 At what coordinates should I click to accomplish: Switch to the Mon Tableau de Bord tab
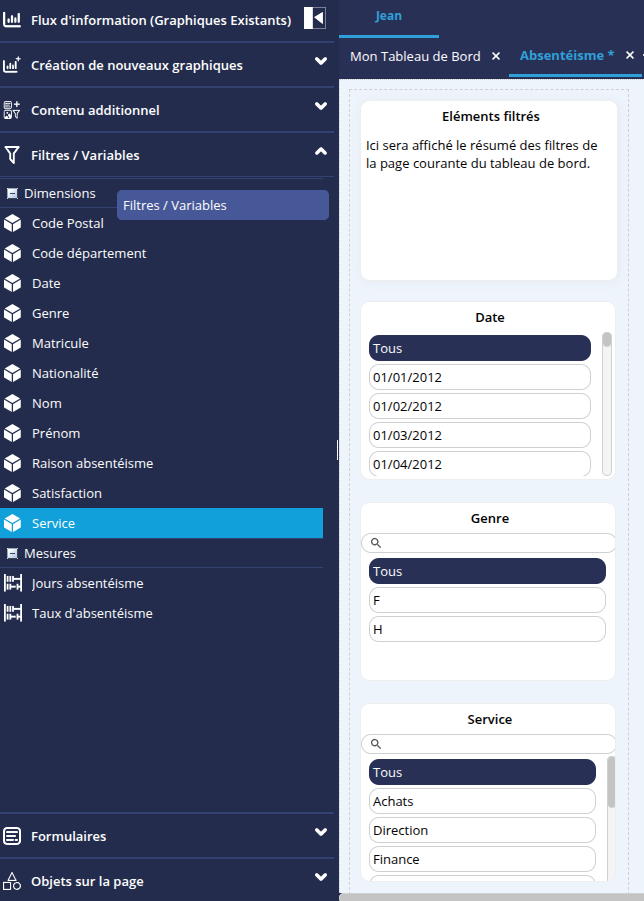[415, 57]
